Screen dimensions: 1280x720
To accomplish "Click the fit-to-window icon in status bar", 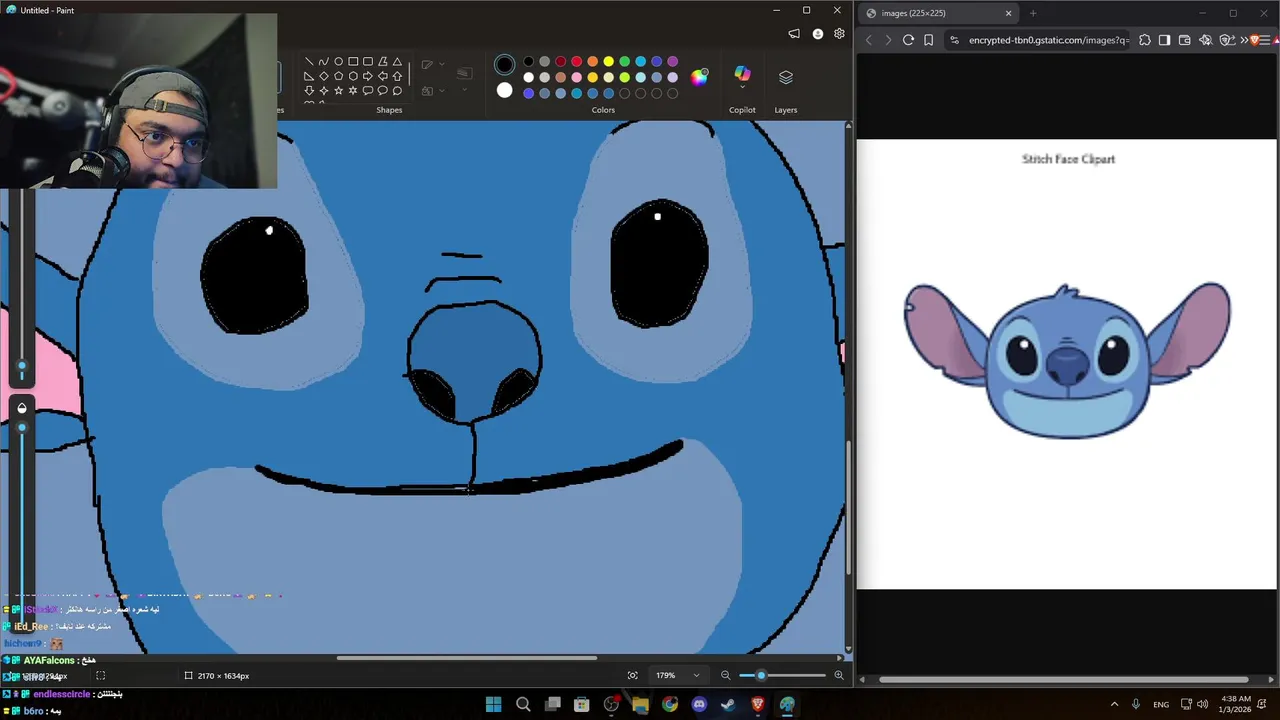I will click(x=632, y=676).
